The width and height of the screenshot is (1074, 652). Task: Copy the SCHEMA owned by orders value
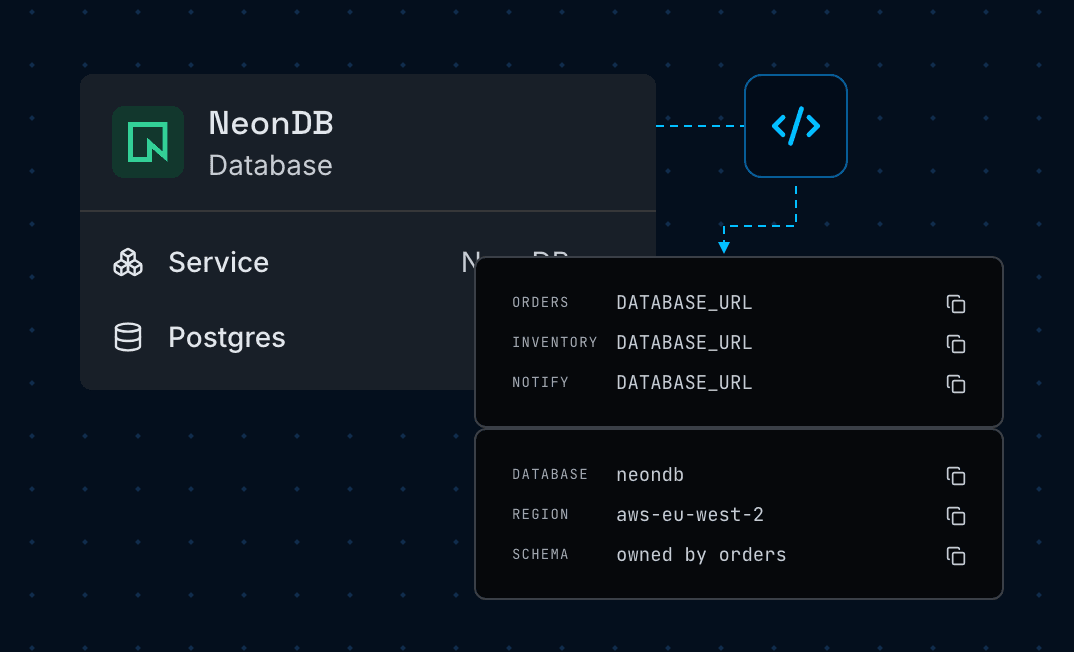(x=956, y=555)
